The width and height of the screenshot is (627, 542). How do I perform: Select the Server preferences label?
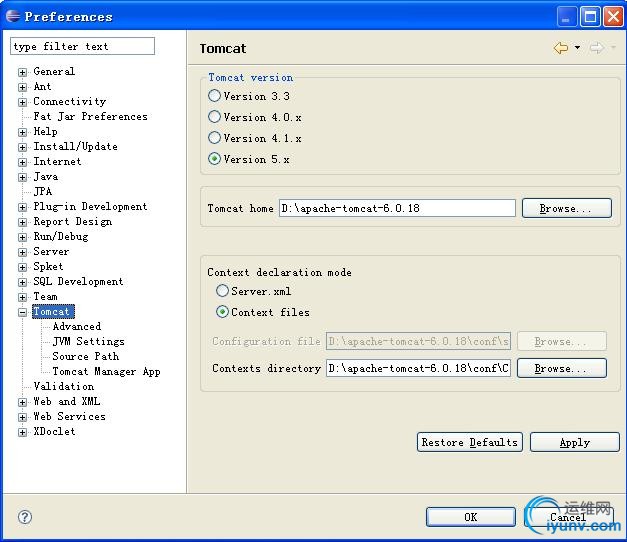[51, 252]
